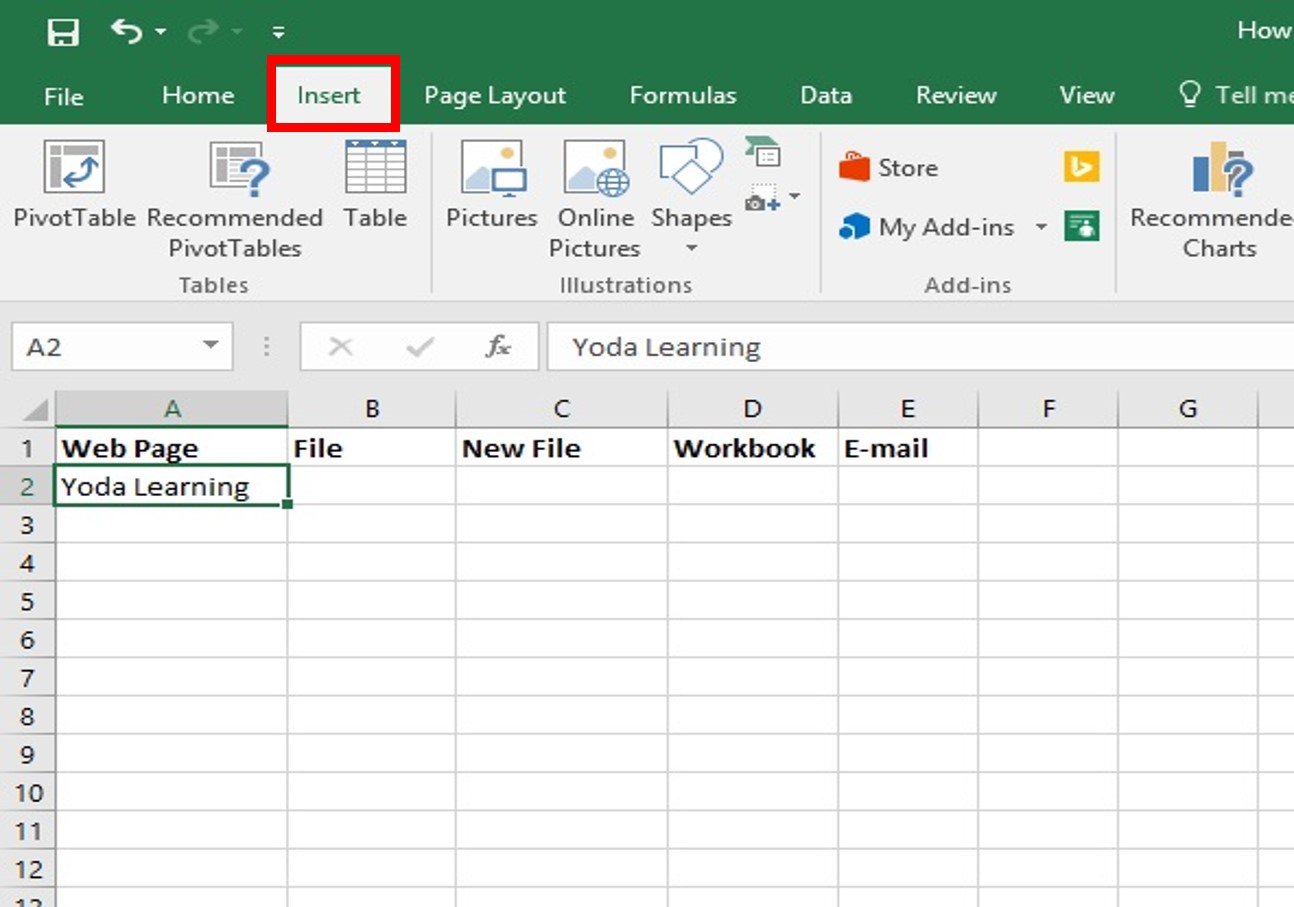1294x907 pixels.
Task: Expand the My Add-ins dropdown arrow
Action: click(x=1040, y=228)
